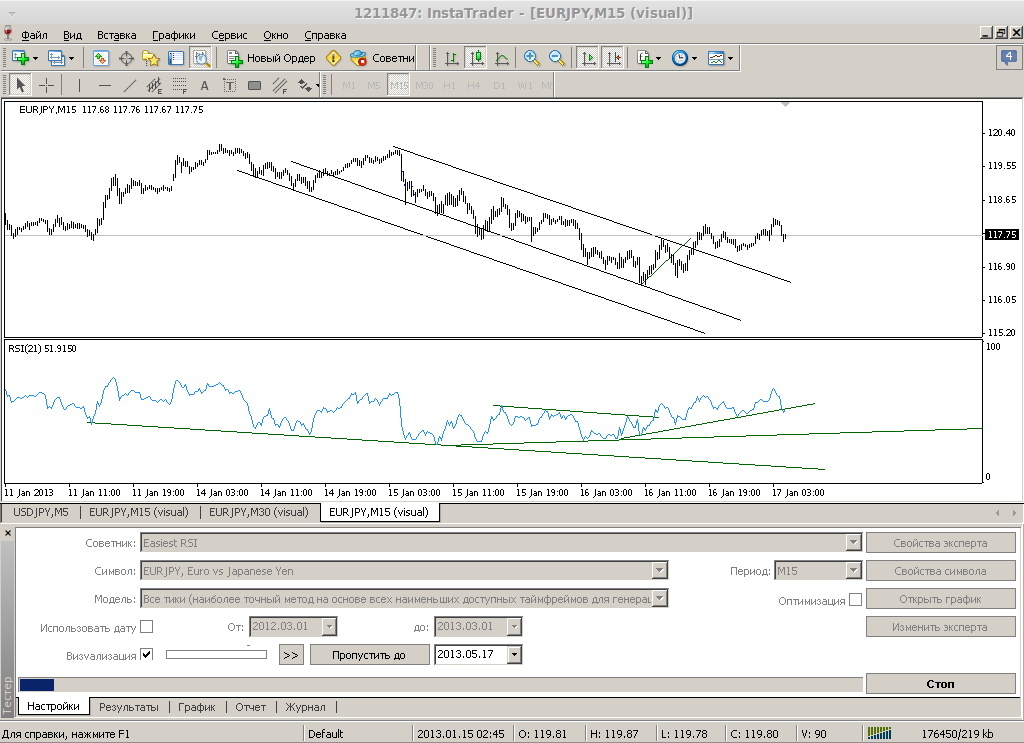Expand the arrows objects tool dropdown
Screen dimensions: 1024x743
pos(317,85)
